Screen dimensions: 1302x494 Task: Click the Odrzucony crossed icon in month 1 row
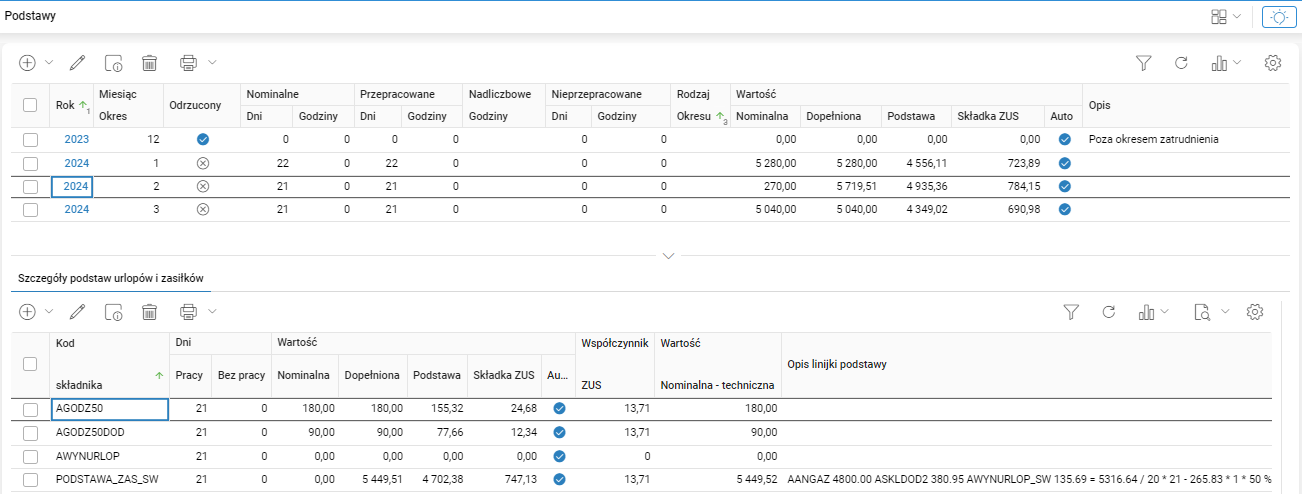pyautogui.click(x=203, y=163)
